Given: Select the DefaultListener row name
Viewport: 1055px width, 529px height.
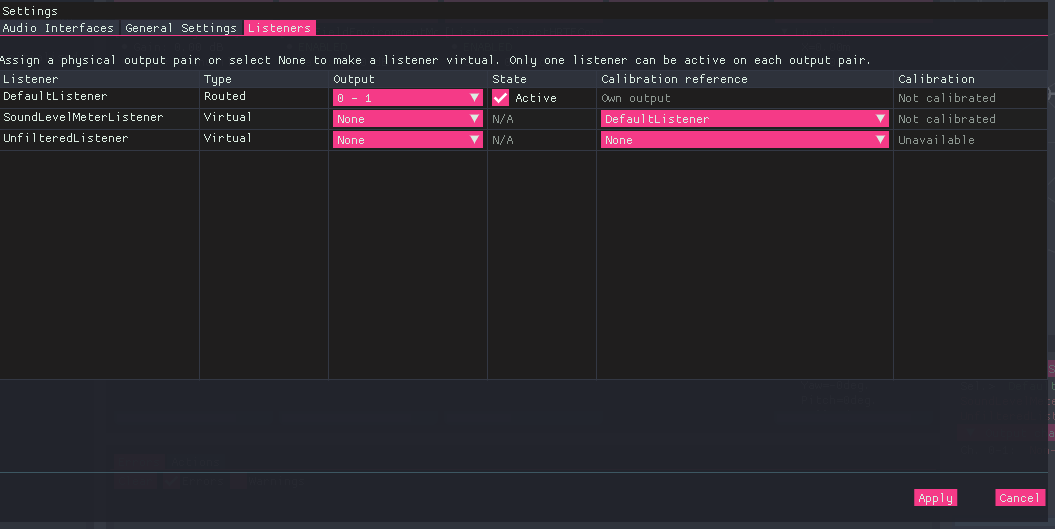Looking at the screenshot, I should point(55,96).
